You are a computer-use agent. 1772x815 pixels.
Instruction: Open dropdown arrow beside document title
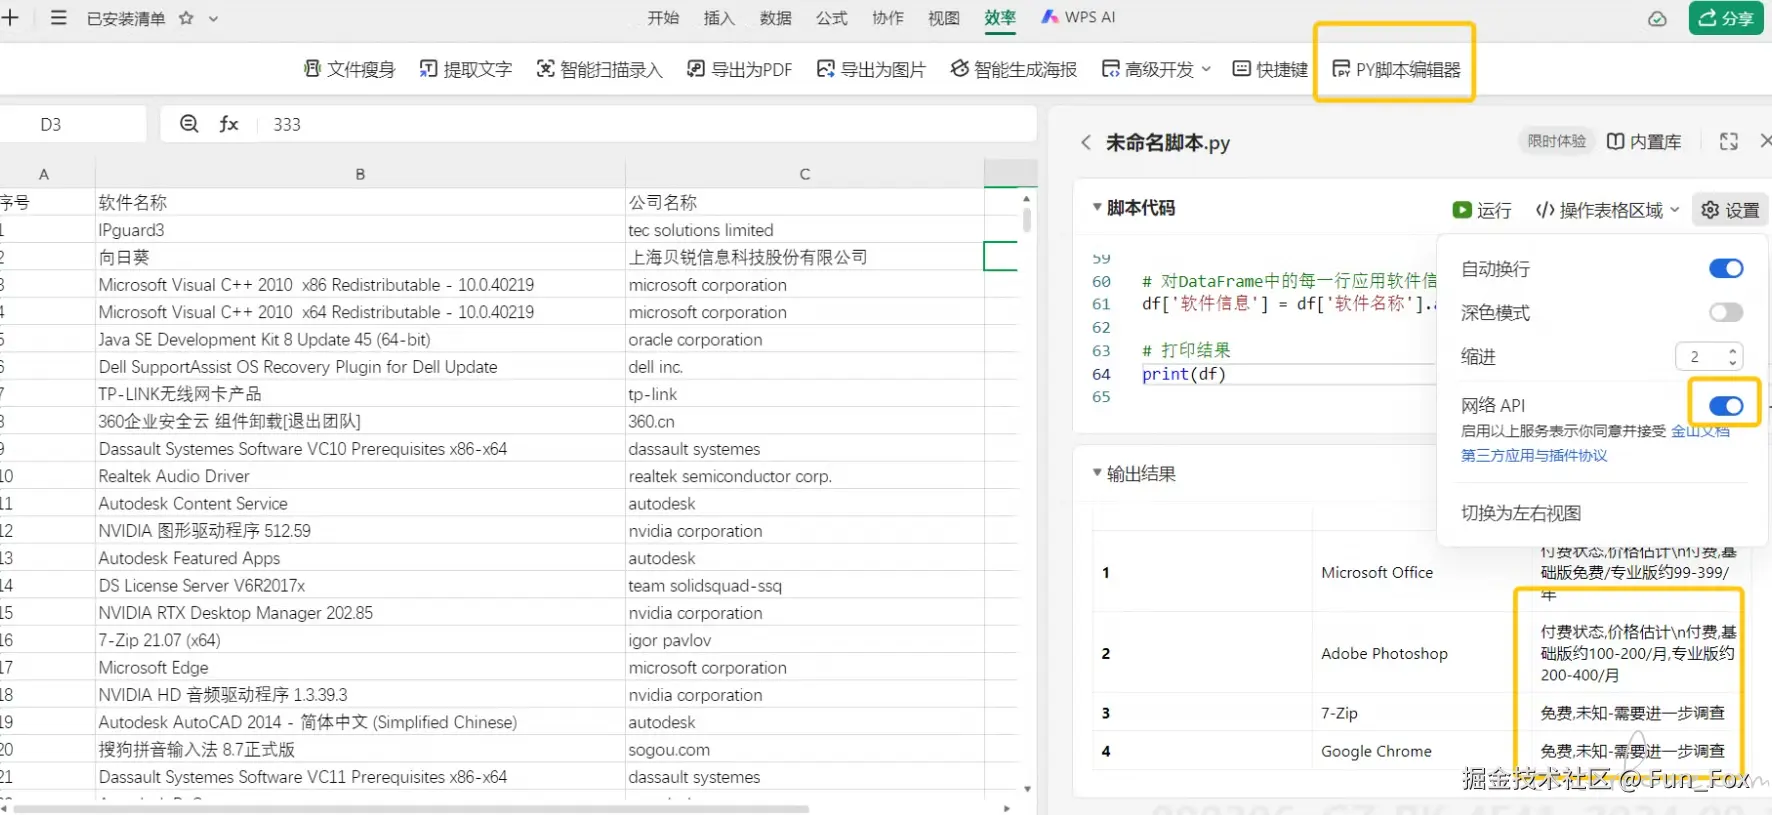click(x=213, y=18)
